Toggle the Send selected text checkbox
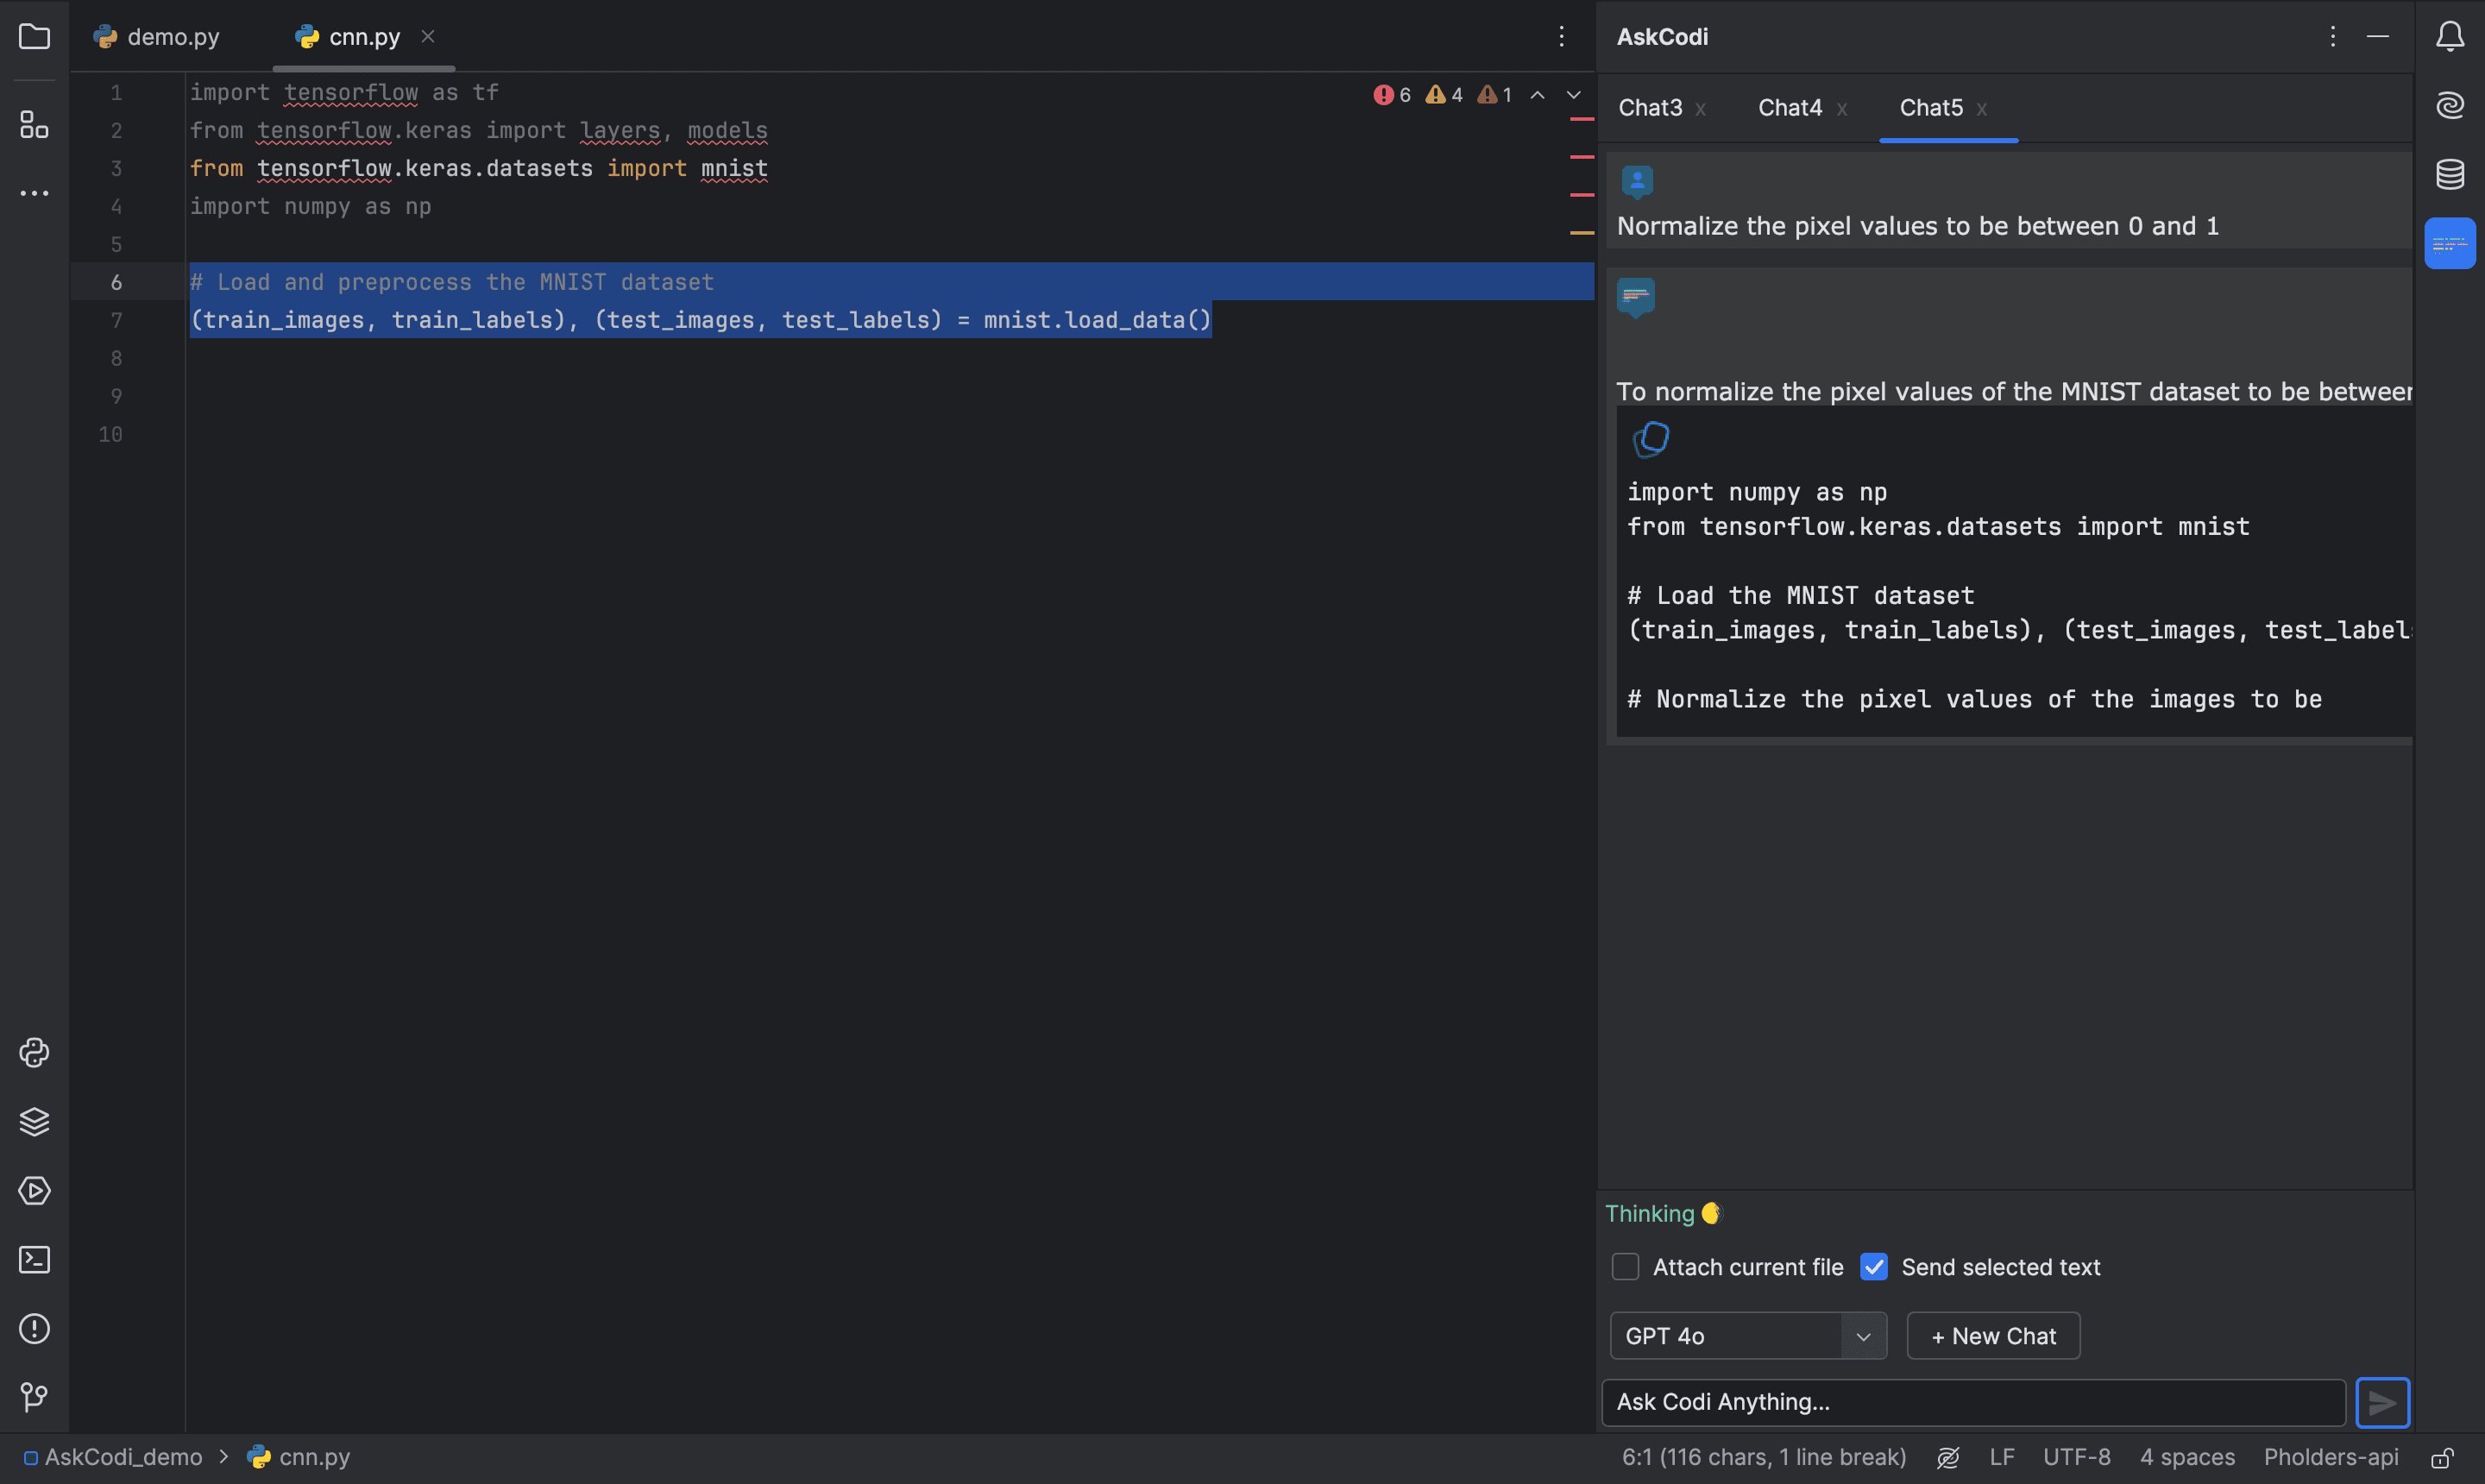This screenshot has width=2485, height=1484. coord(1874,1268)
